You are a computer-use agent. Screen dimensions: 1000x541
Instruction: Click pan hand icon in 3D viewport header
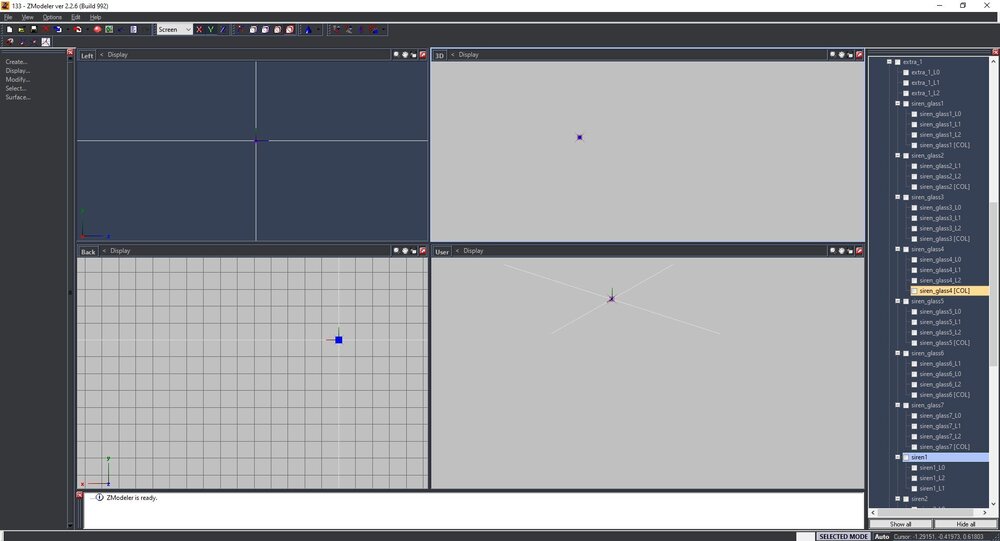[x=841, y=55]
